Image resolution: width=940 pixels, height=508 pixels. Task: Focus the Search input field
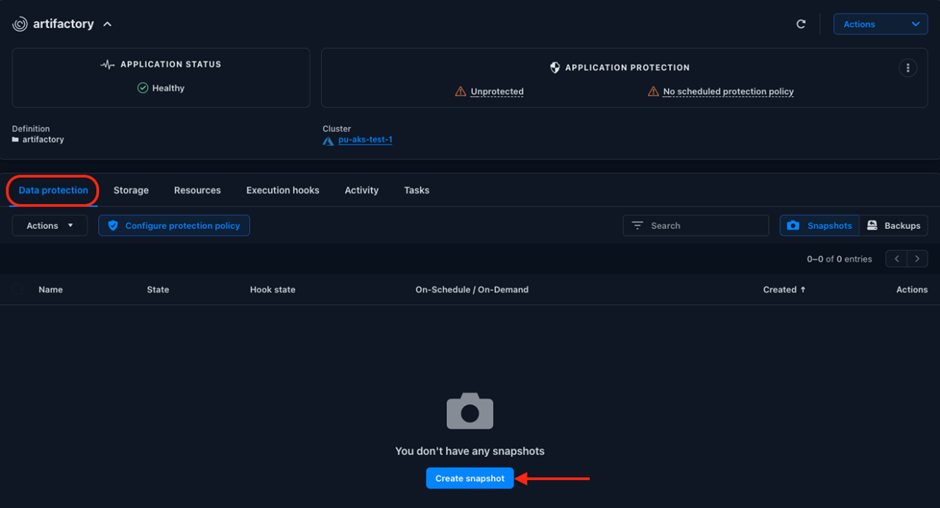click(x=695, y=226)
